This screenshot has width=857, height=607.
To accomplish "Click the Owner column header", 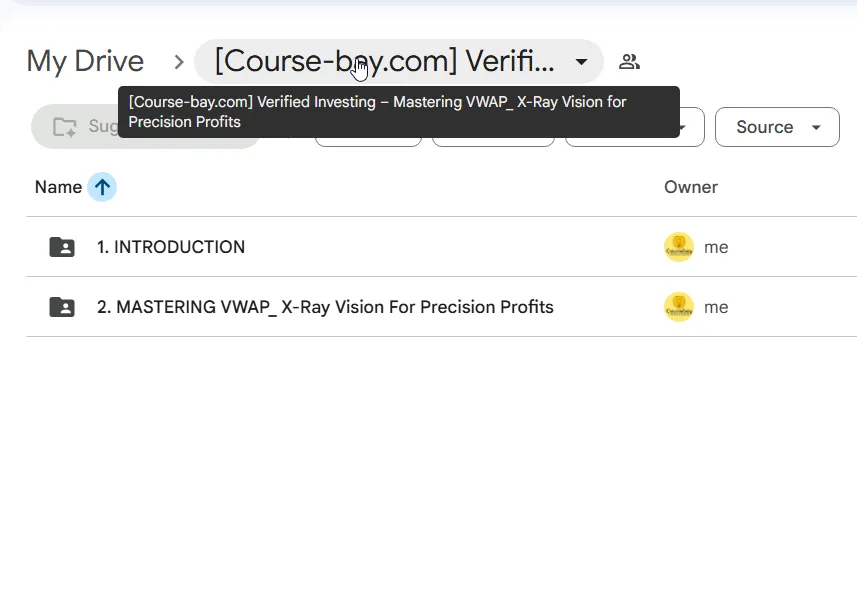I will coord(691,187).
